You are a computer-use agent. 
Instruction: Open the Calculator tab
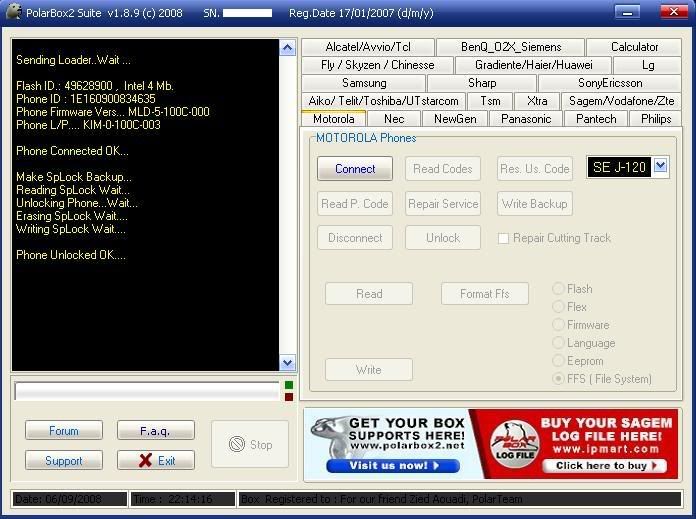point(634,47)
